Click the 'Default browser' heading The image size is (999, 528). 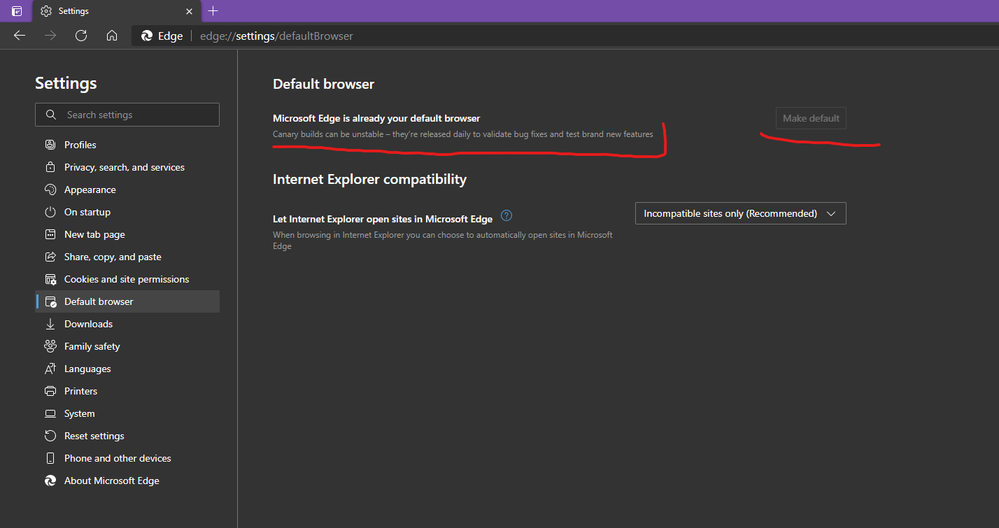(324, 84)
